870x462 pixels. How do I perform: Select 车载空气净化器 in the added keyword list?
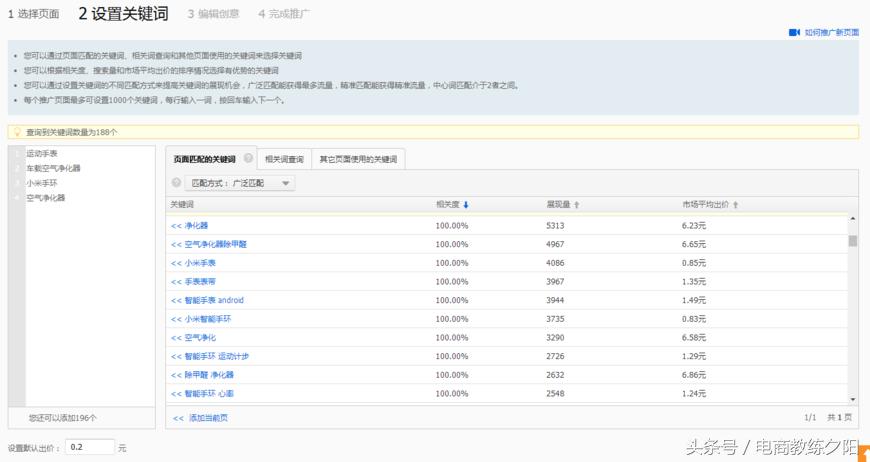pyautogui.click(x=53, y=168)
